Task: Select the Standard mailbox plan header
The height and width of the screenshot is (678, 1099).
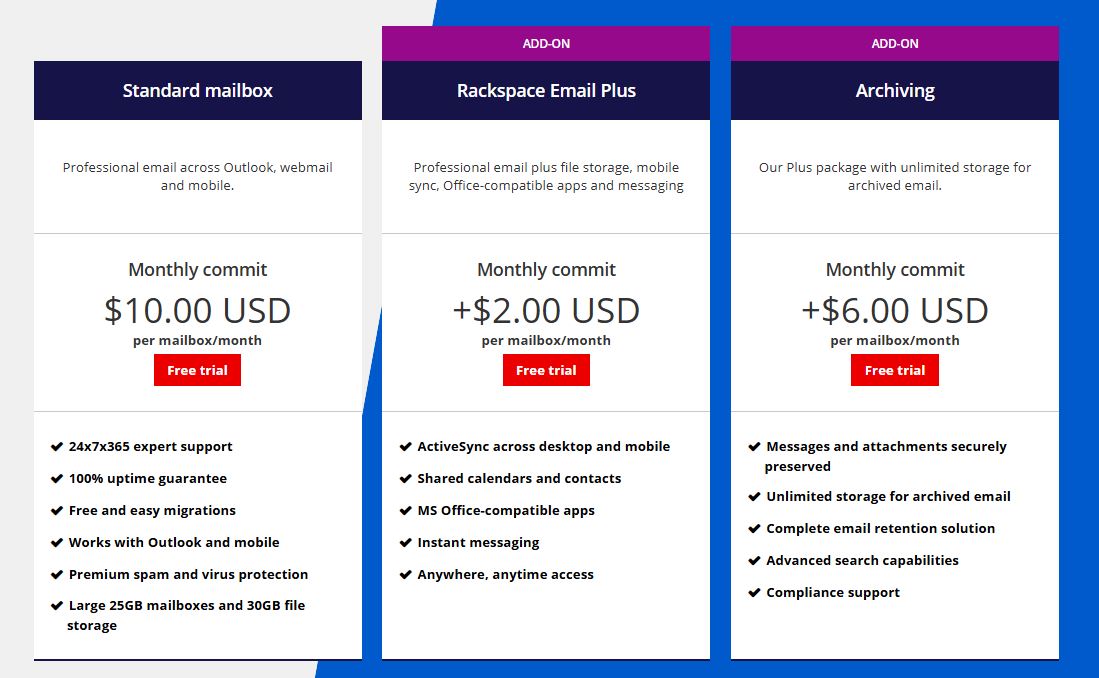Action: [197, 90]
